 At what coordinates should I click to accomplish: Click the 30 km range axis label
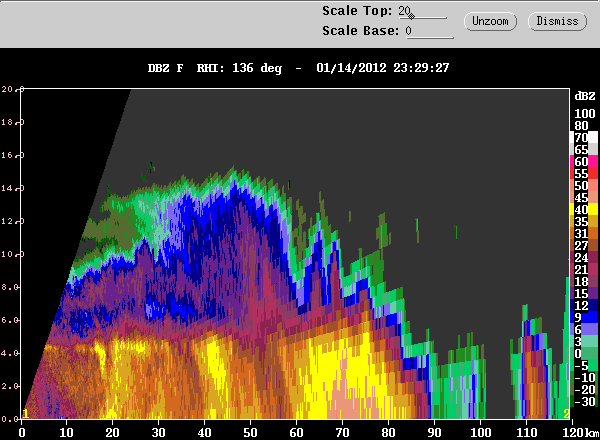tap(158, 433)
